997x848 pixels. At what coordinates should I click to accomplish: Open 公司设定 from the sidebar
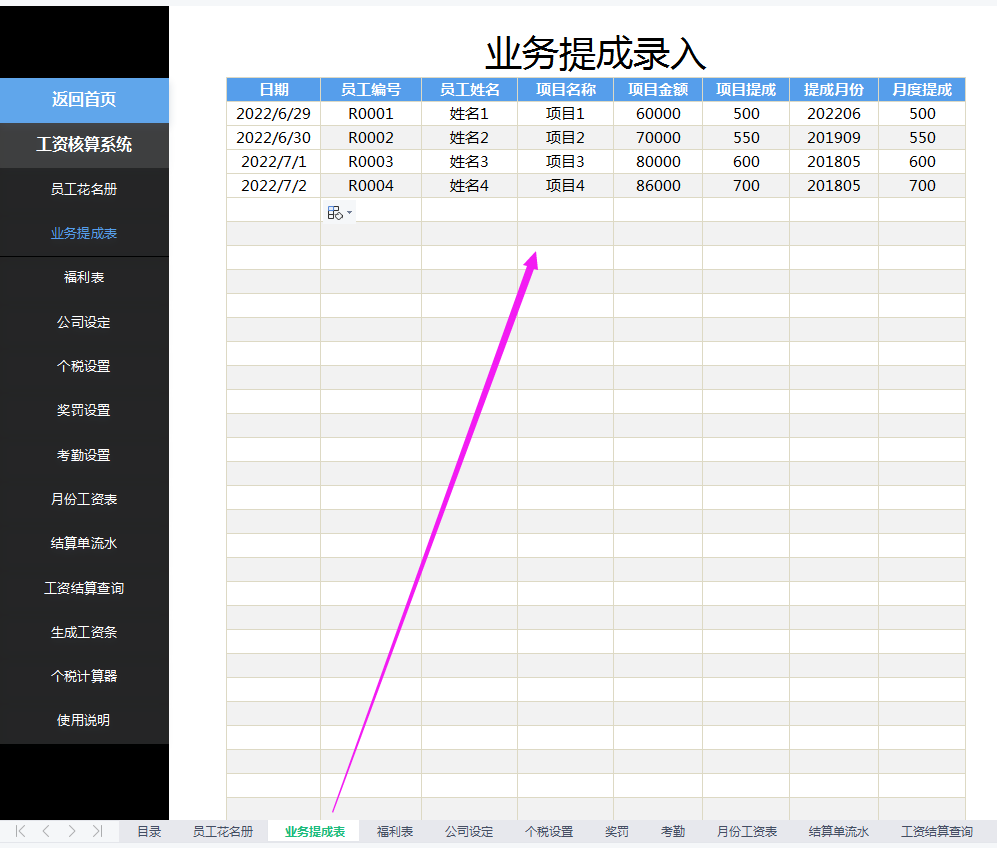84,322
